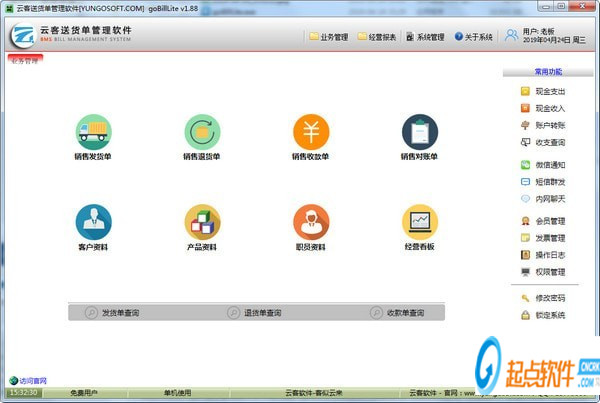Click the 锁定系统 label
The width and height of the screenshot is (600, 403).
[550, 315]
